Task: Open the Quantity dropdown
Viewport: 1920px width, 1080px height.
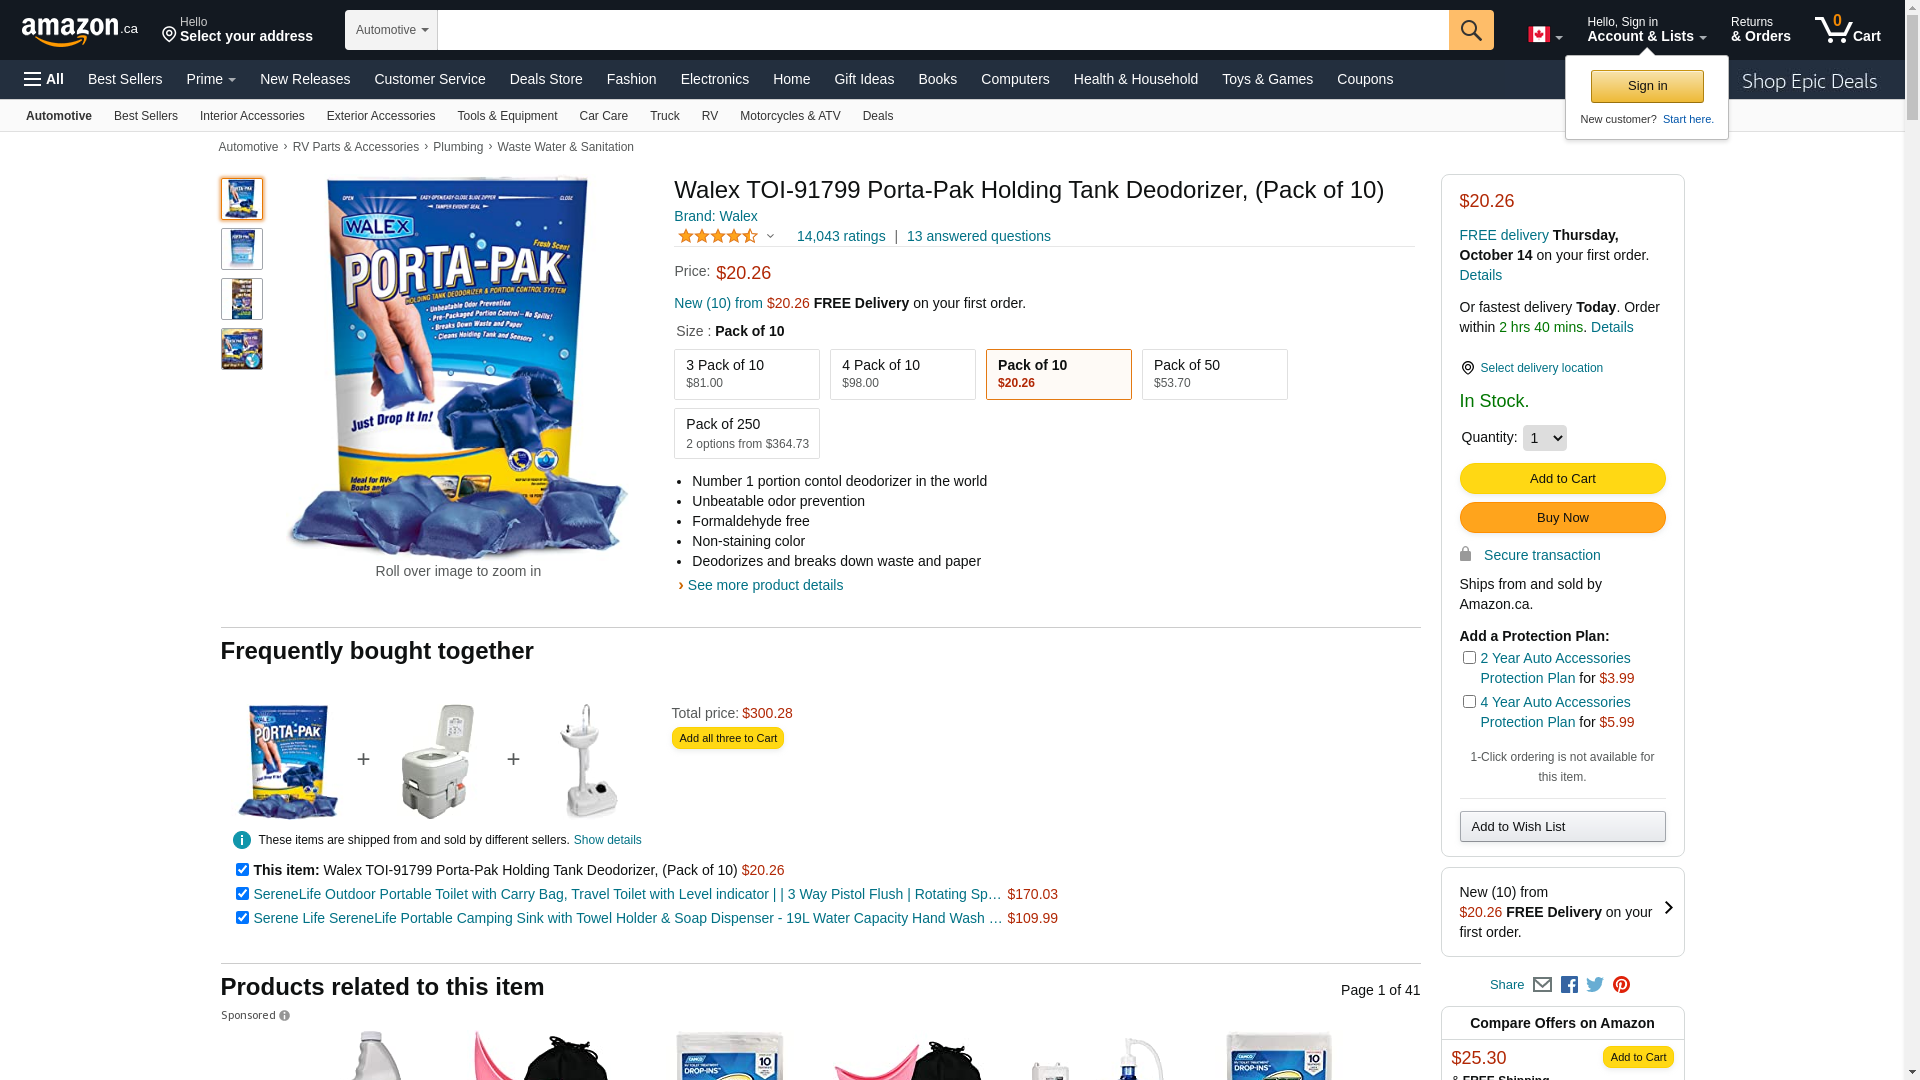Action: (x=1544, y=438)
